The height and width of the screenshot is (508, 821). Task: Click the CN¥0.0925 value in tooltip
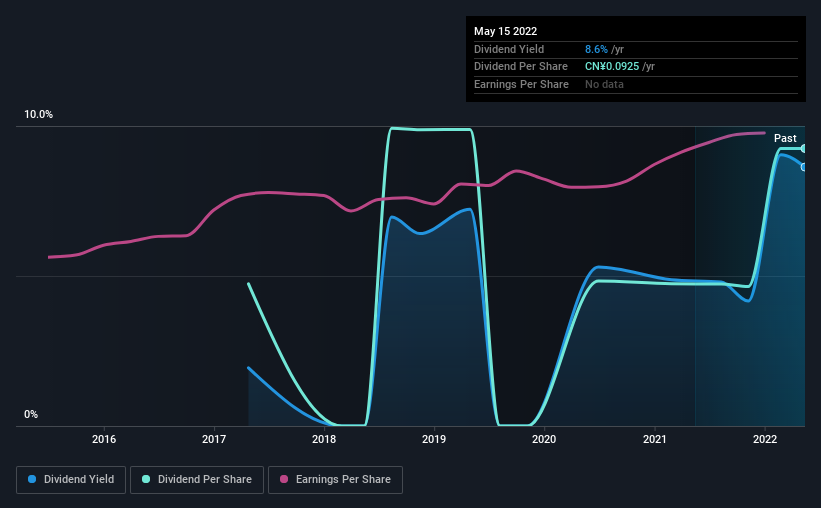click(612, 67)
